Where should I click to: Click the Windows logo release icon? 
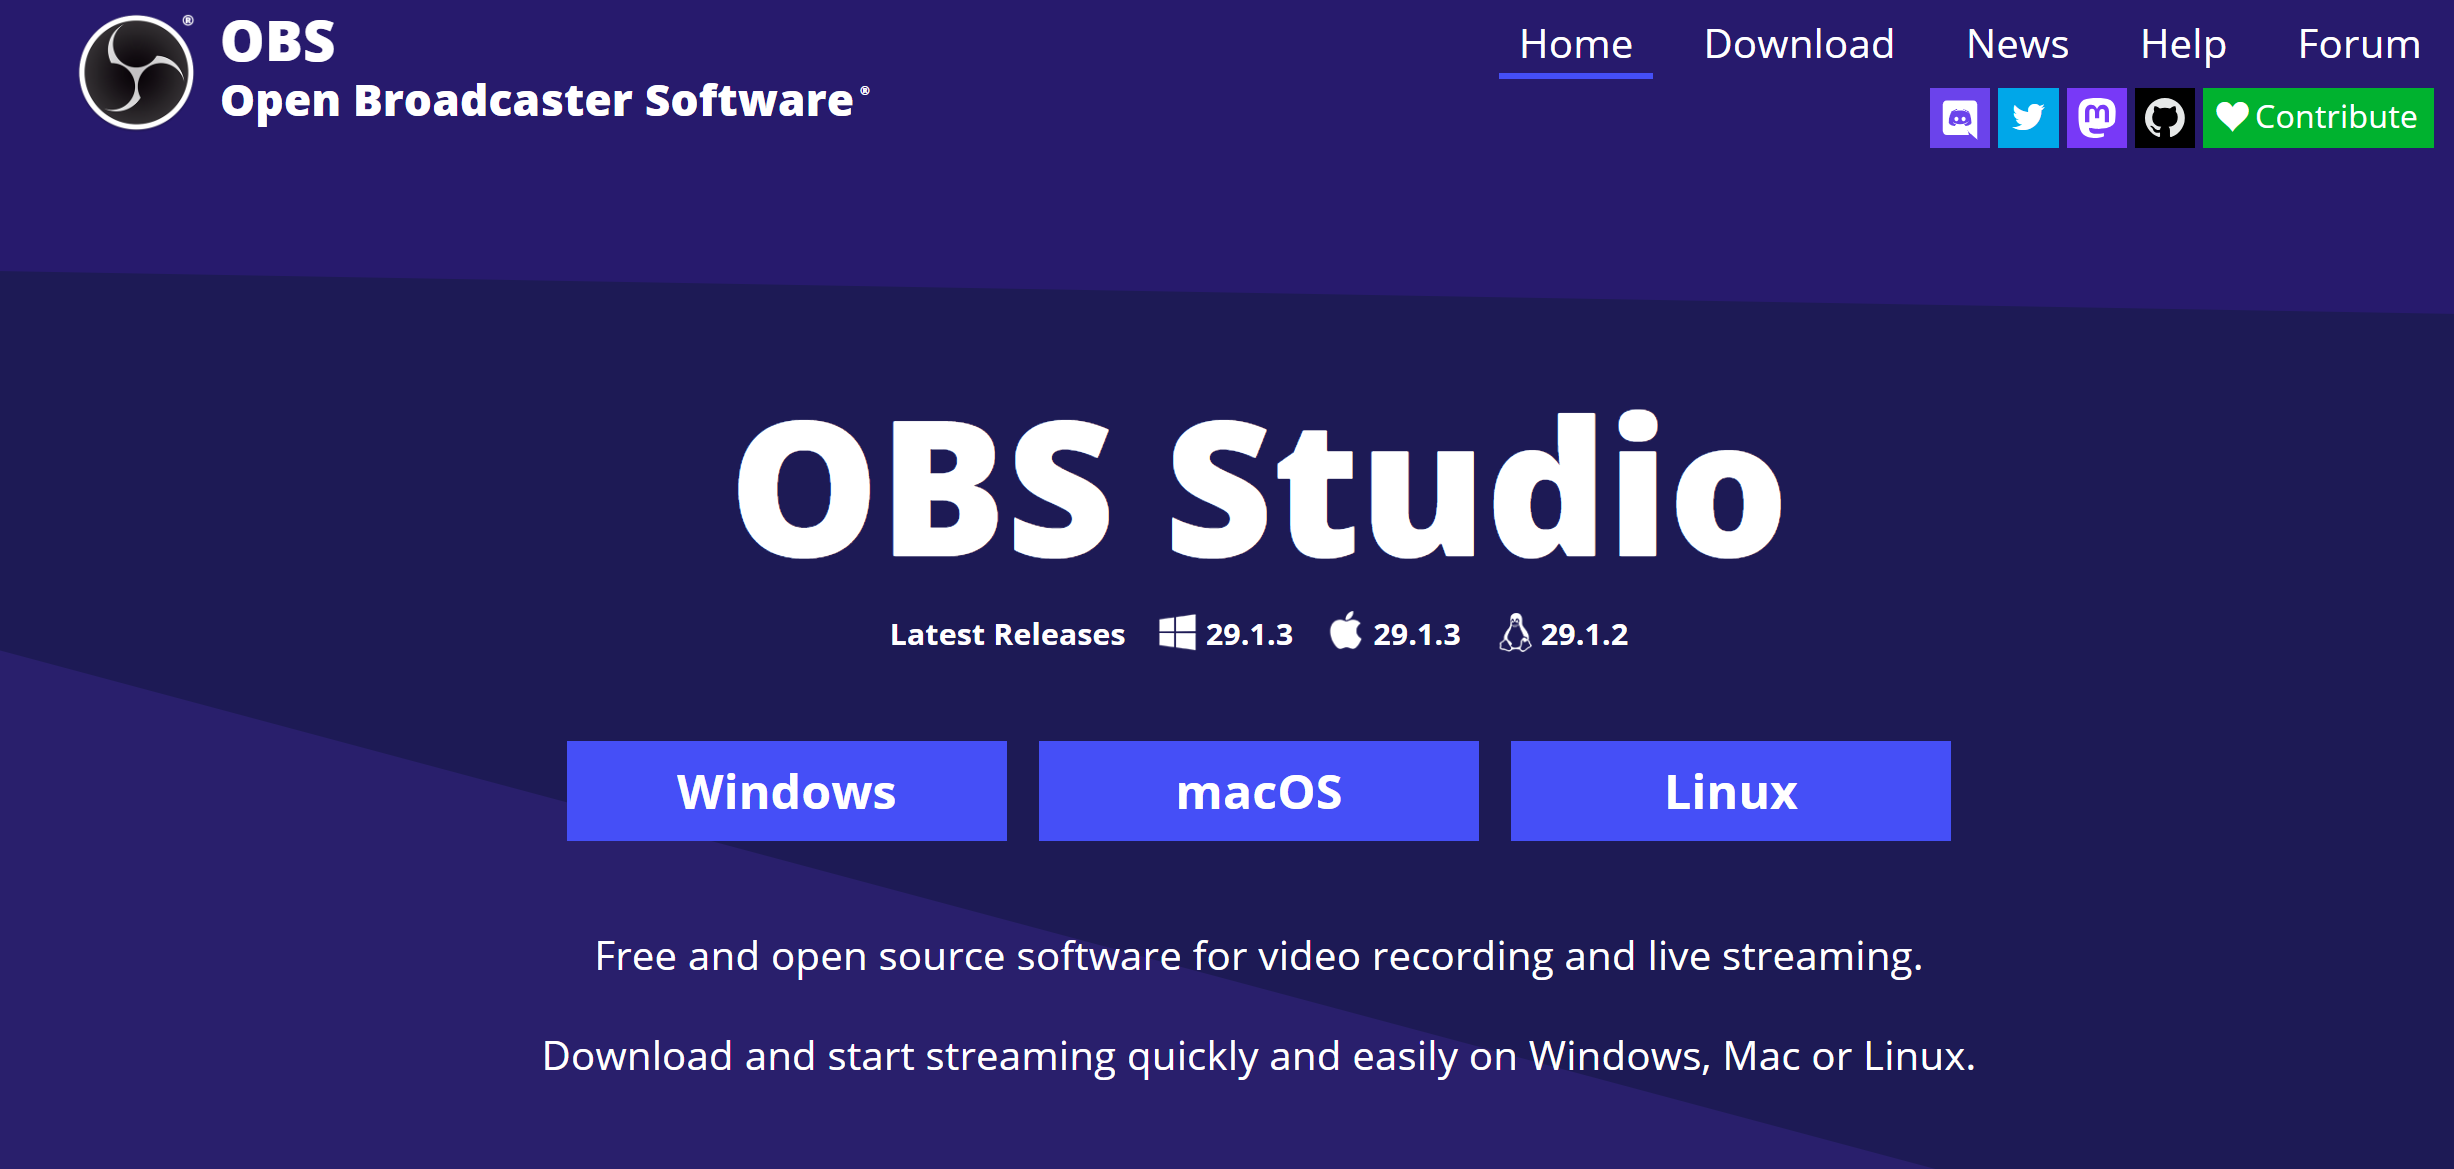[x=1177, y=633]
